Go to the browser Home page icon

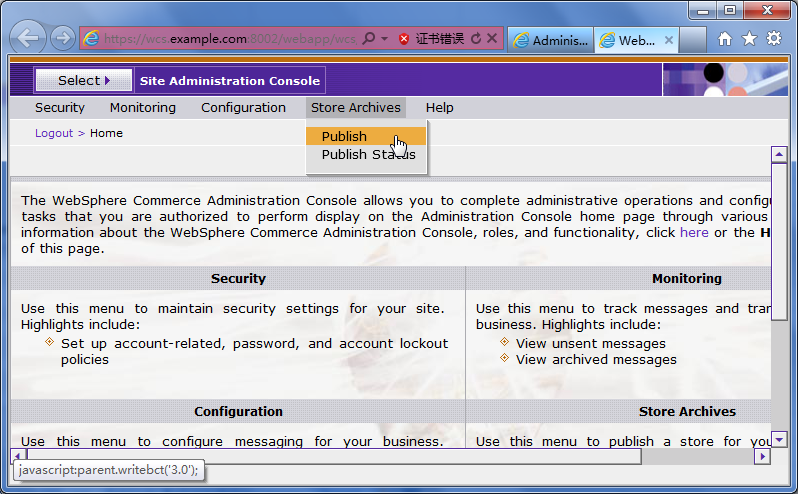[725, 39]
